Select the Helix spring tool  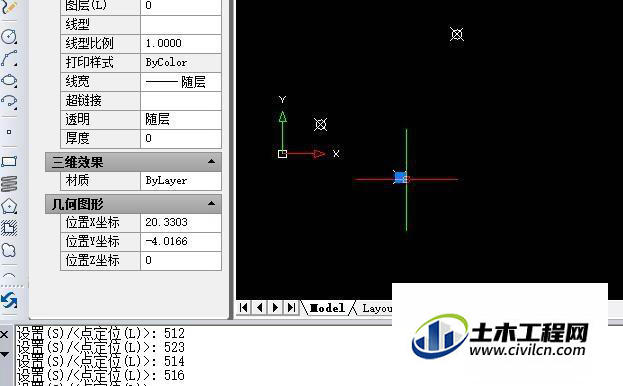pyautogui.click(x=9, y=183)
